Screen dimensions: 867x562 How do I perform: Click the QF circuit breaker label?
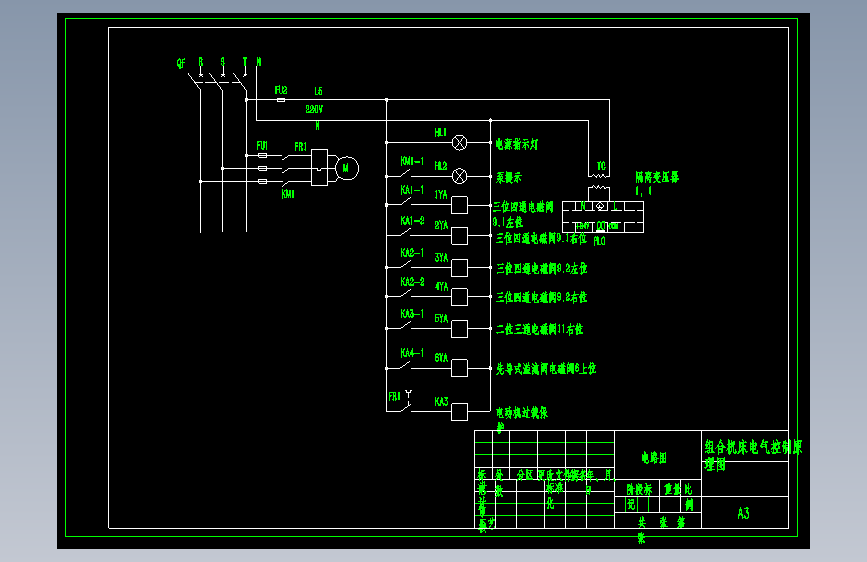(181, 64)
